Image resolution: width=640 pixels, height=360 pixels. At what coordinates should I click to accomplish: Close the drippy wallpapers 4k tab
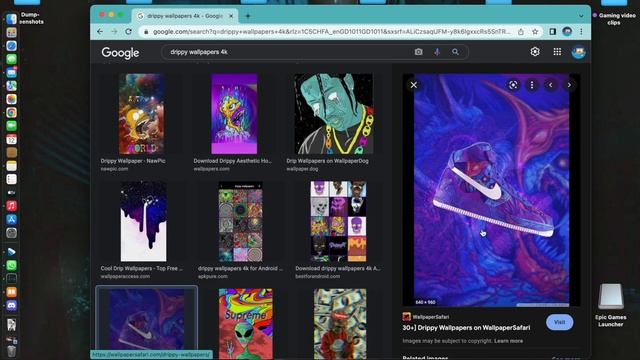(x=231, y=16)
